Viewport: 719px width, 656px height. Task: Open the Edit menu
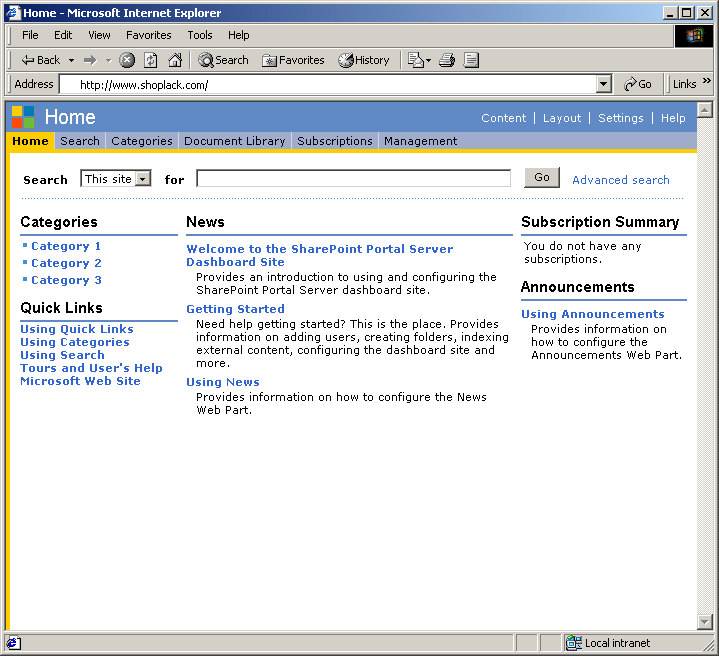point(63,35)
